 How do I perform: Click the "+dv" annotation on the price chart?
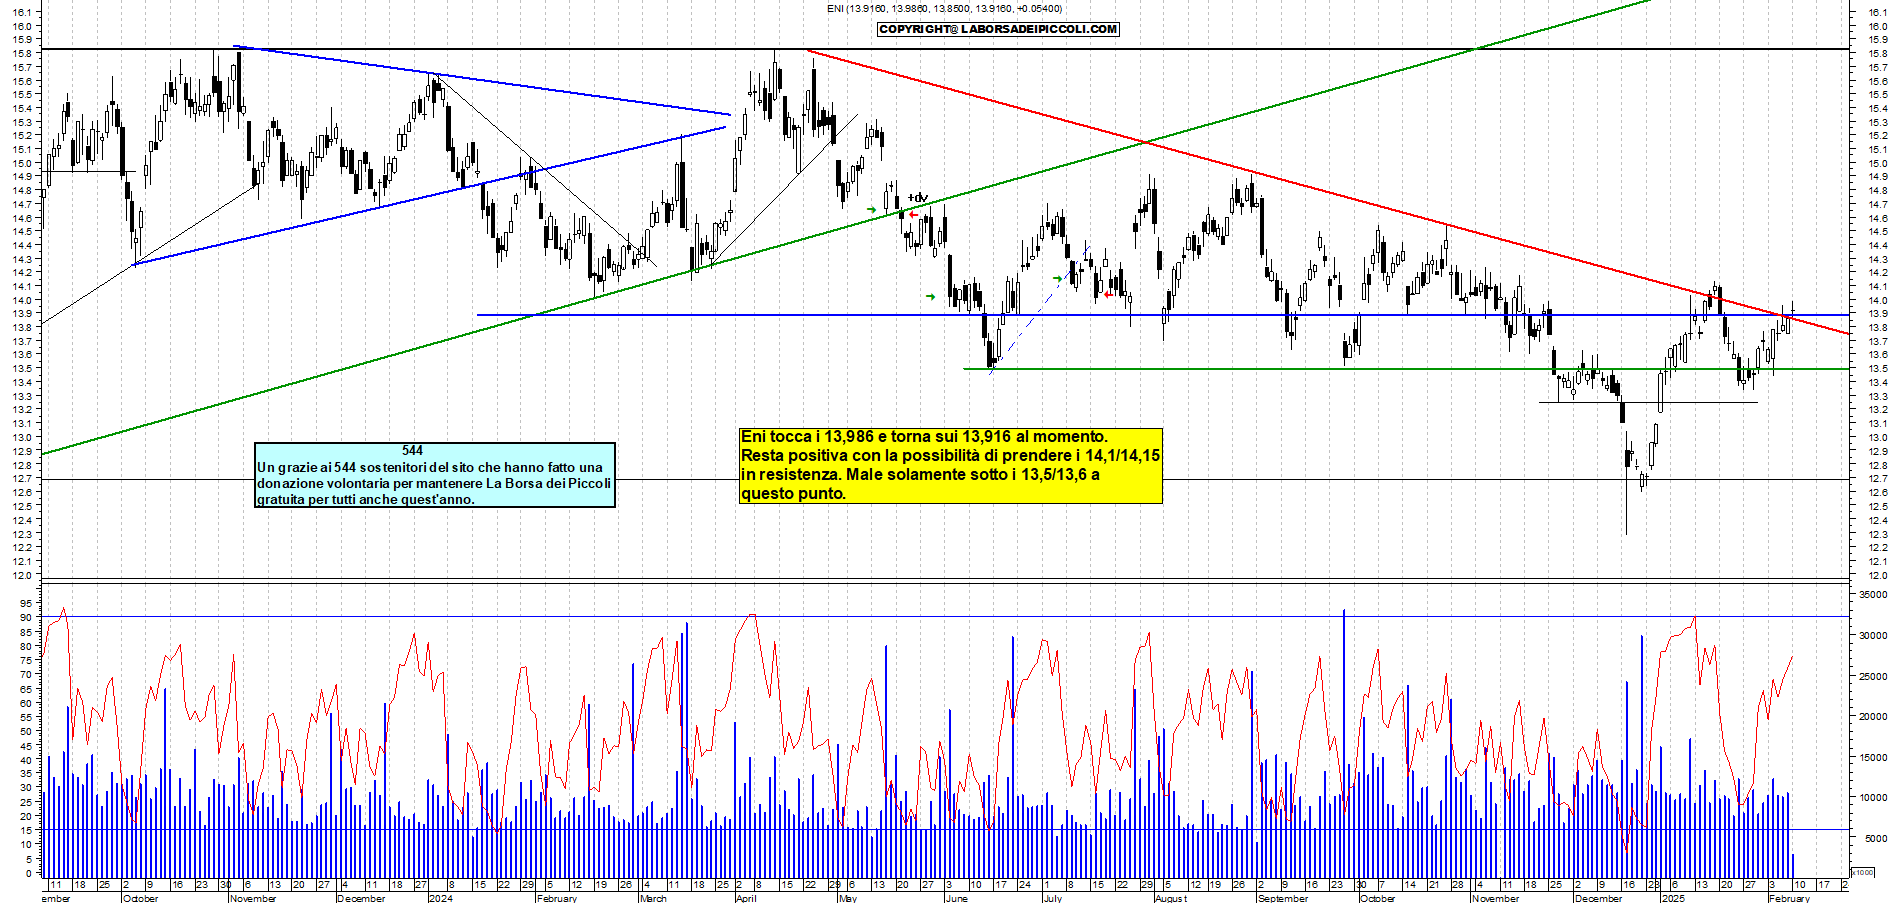click(918, 198)
